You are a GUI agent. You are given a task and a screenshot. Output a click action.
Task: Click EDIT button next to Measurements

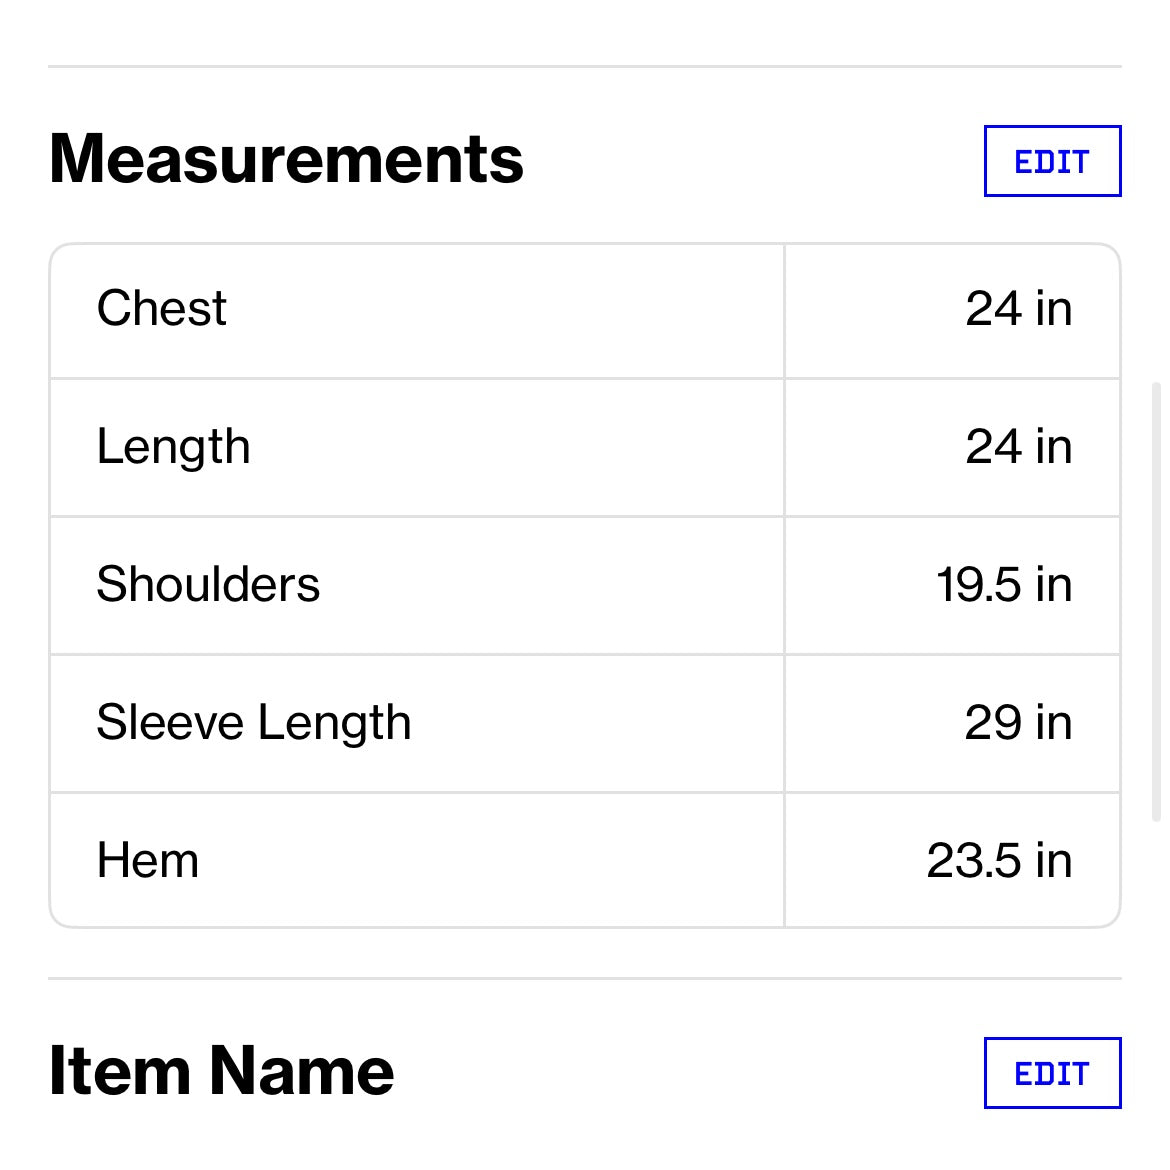click(x=1052, y=161)
